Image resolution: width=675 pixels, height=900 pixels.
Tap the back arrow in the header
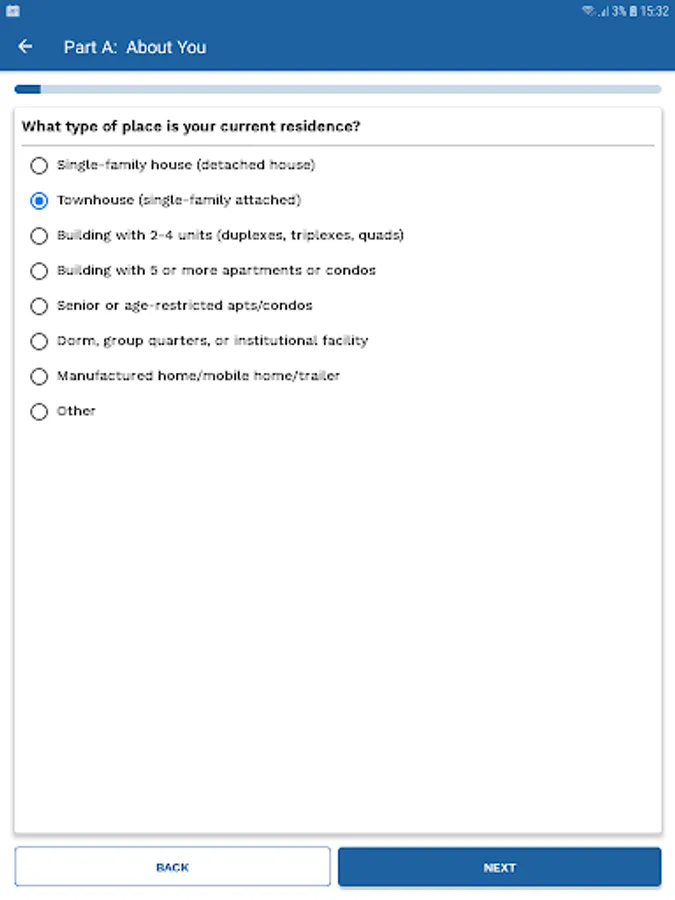tap(26, 47)
